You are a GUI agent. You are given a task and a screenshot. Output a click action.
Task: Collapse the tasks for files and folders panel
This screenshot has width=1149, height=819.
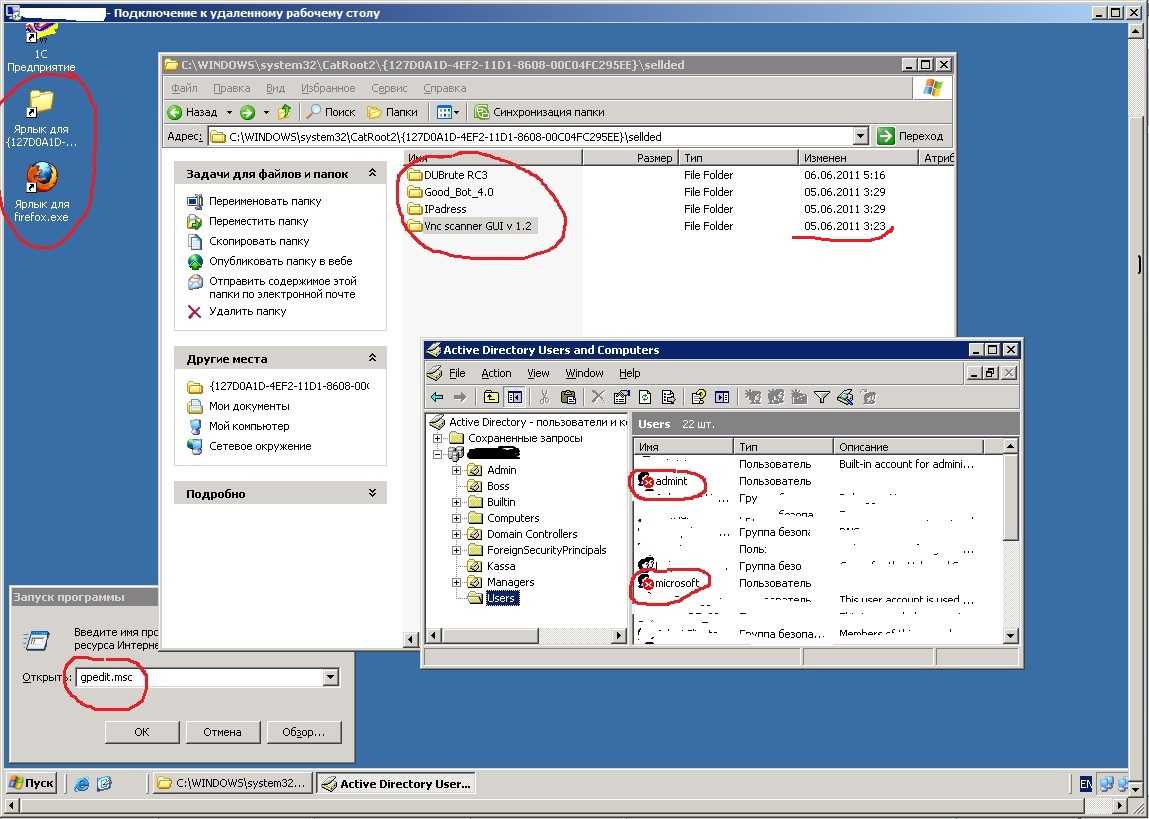pyautogui.click(x=372, y=174)
